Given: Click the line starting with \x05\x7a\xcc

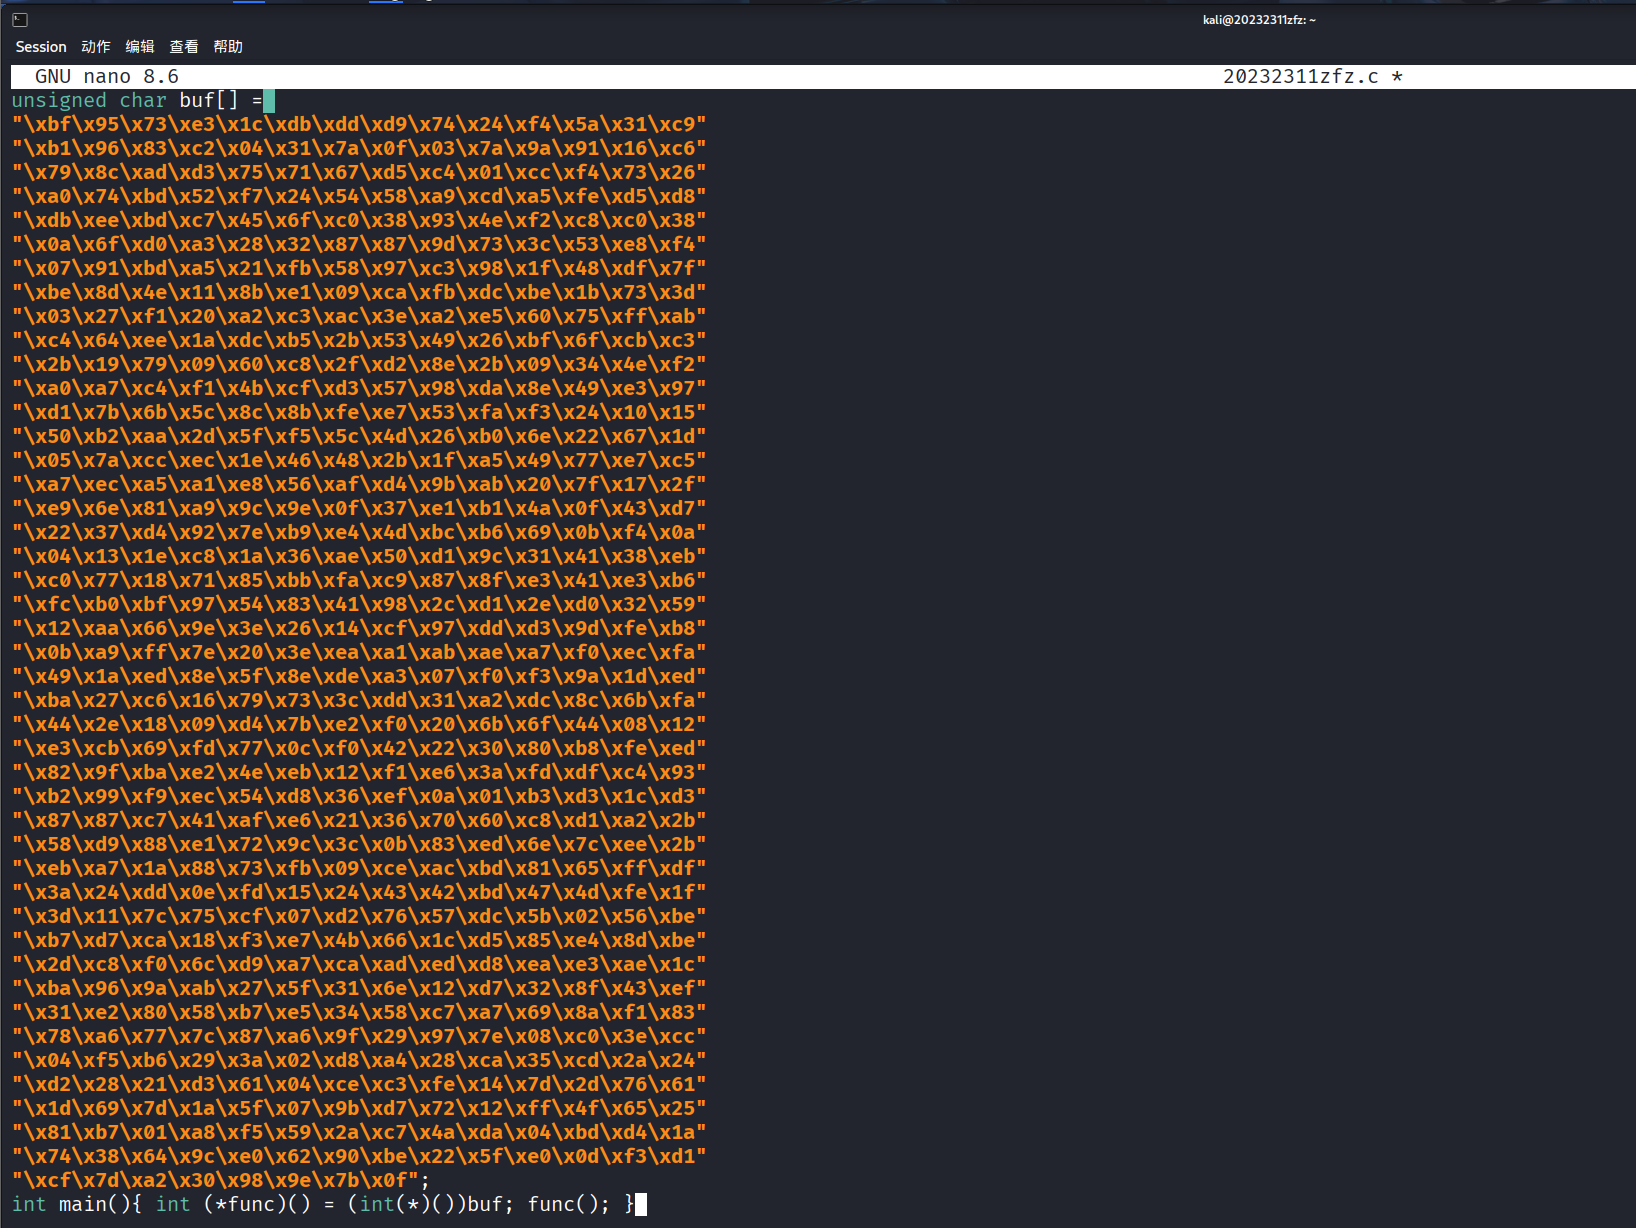Looking at the screenshot, I should 359,461.
